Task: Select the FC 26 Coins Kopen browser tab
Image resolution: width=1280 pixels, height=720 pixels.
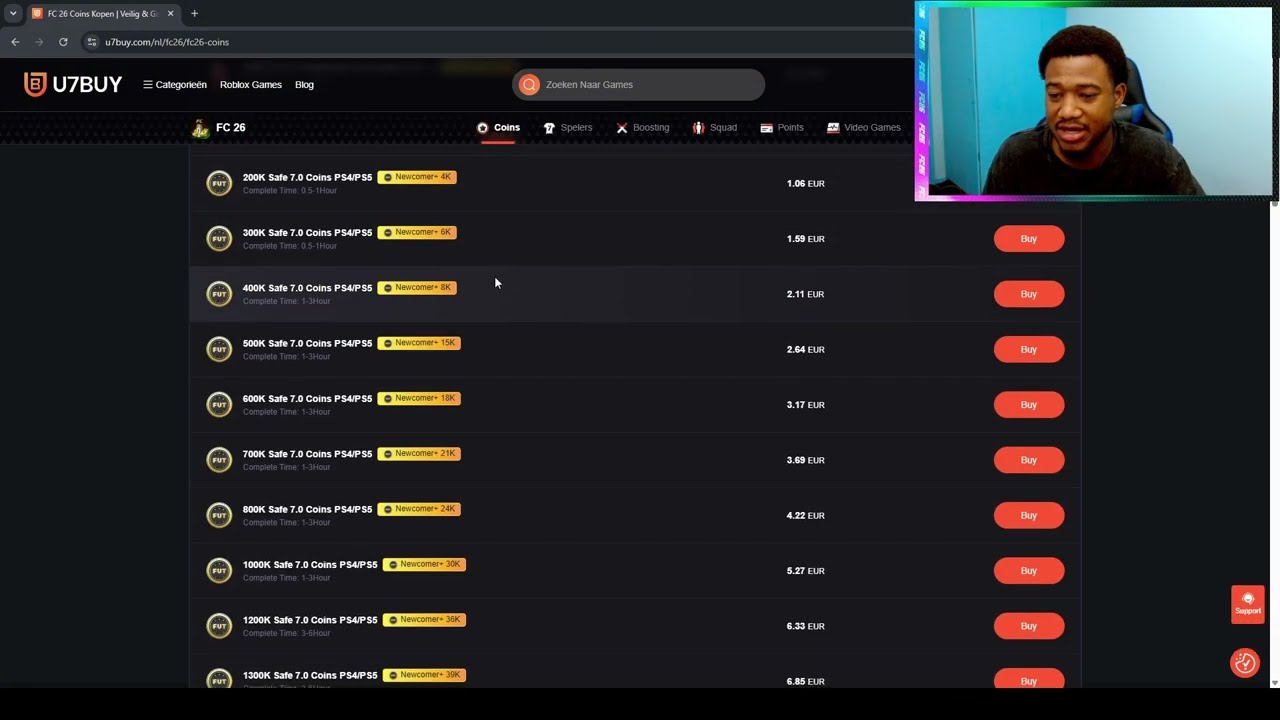Action: [102, 14]
